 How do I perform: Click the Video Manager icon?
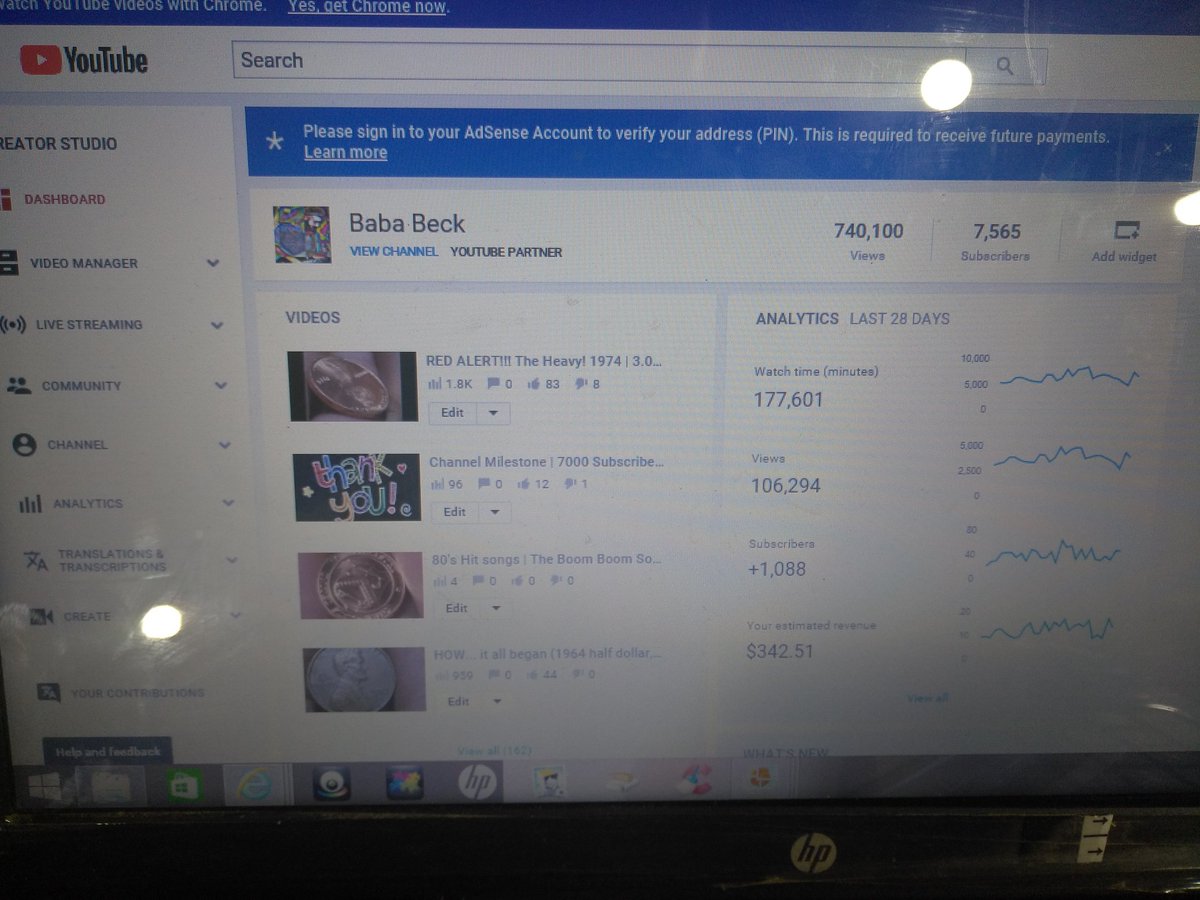[8, 263]
